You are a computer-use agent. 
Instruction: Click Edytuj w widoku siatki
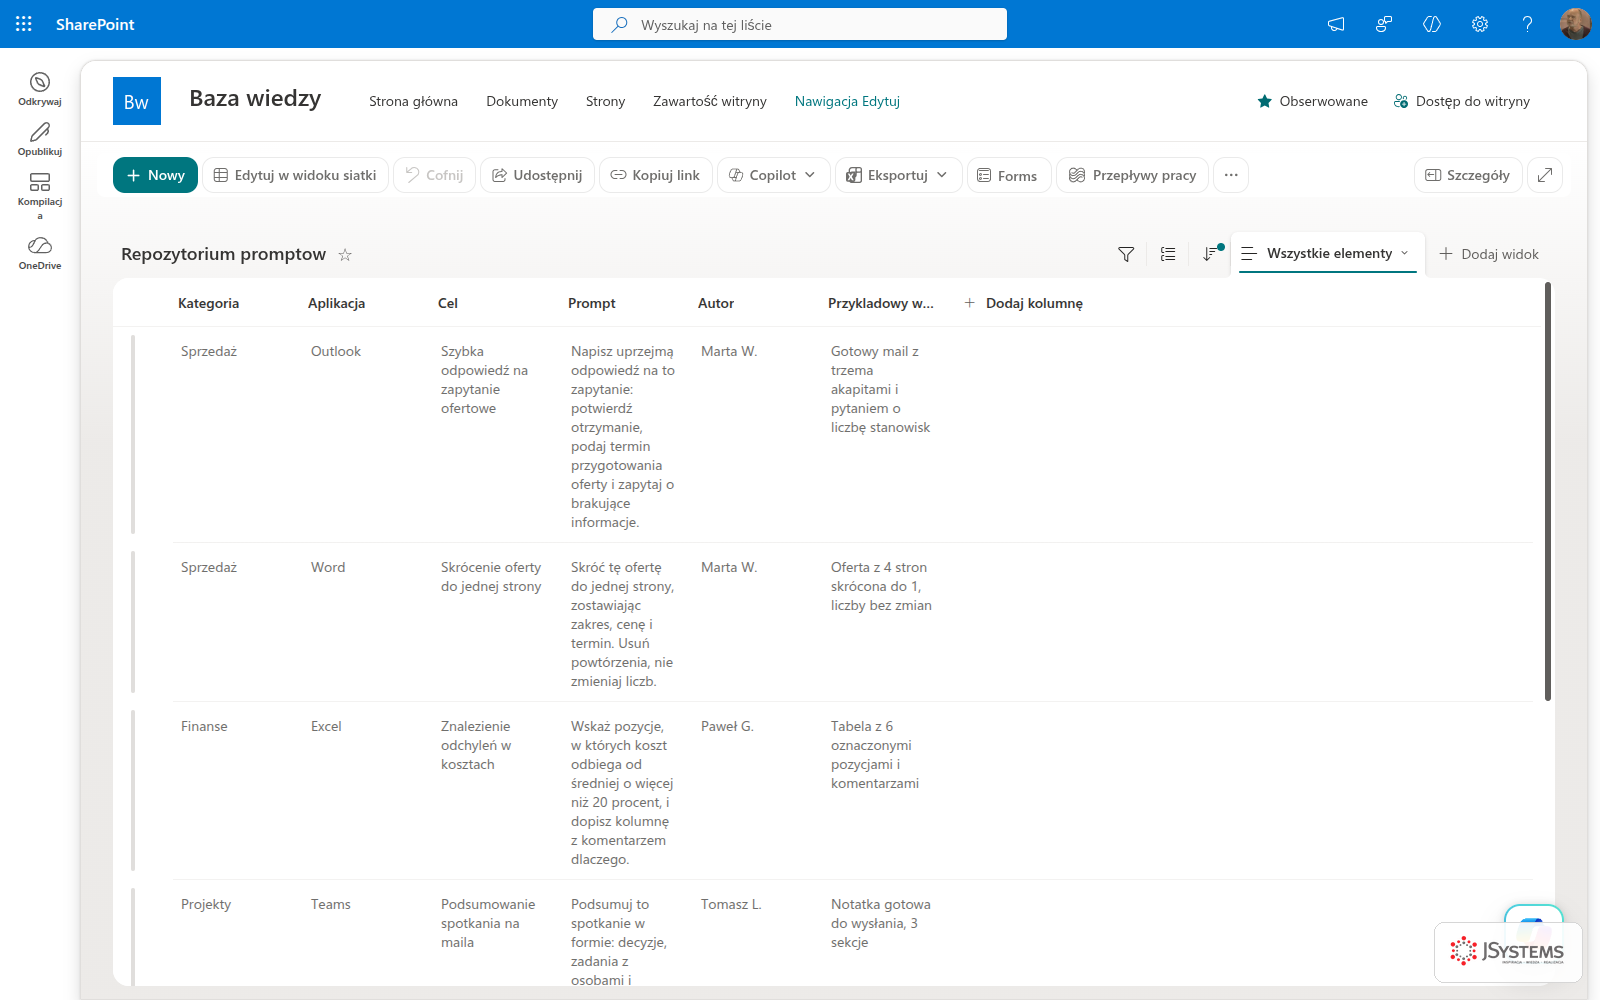[295, 175]
